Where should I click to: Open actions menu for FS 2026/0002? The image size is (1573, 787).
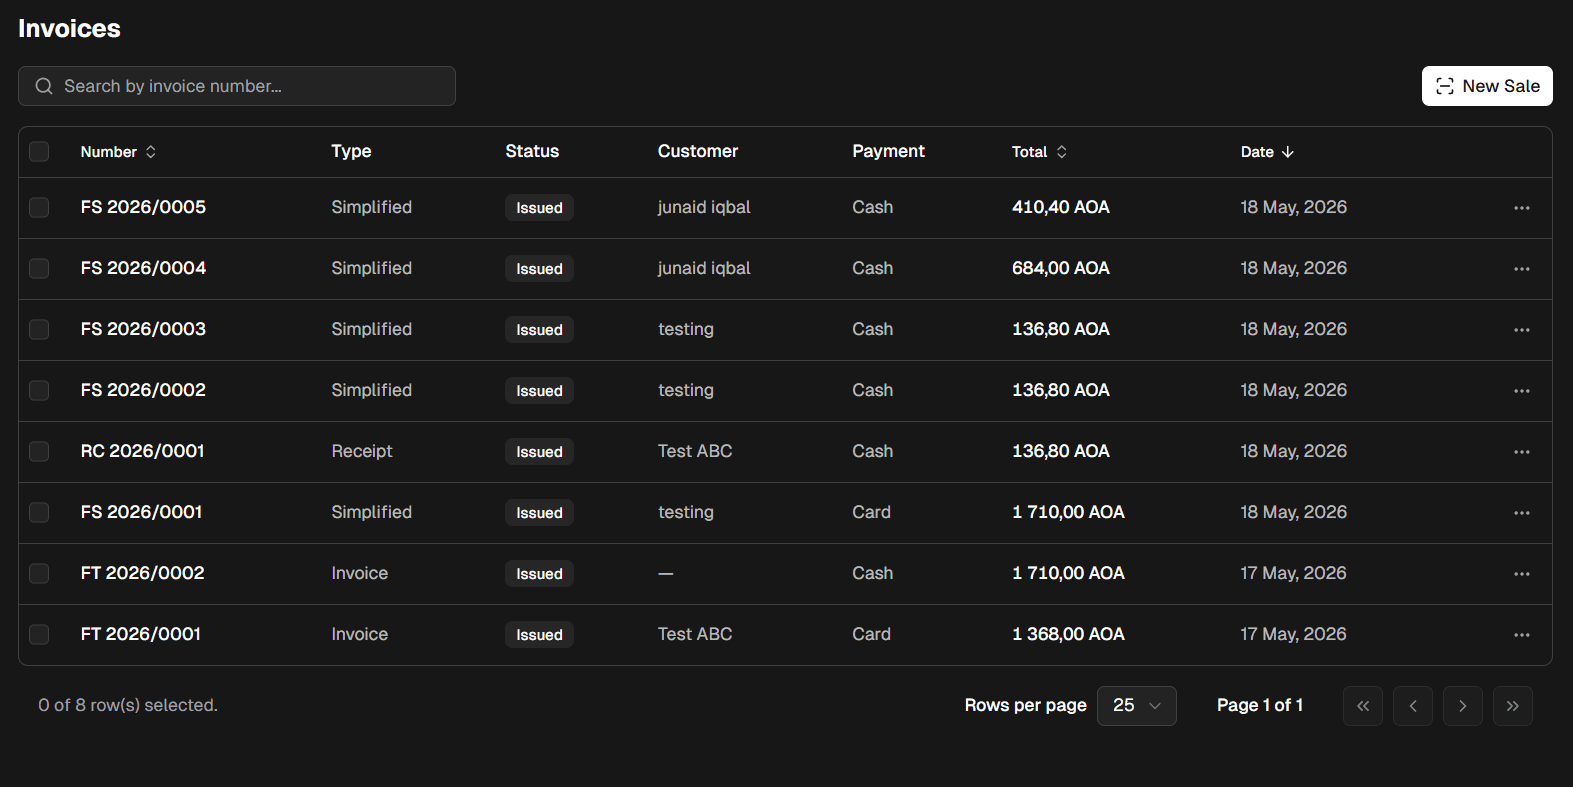tap(1522, 391)
